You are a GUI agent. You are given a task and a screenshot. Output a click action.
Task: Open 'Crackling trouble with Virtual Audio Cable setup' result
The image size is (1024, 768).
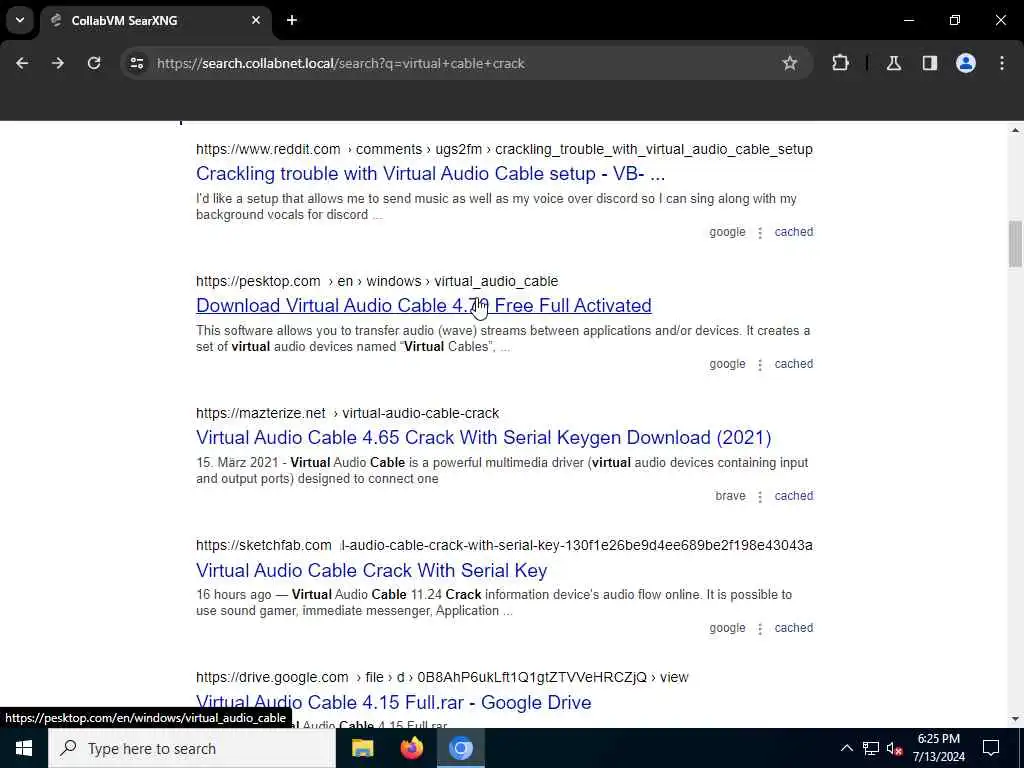click(x=430, y=174)
